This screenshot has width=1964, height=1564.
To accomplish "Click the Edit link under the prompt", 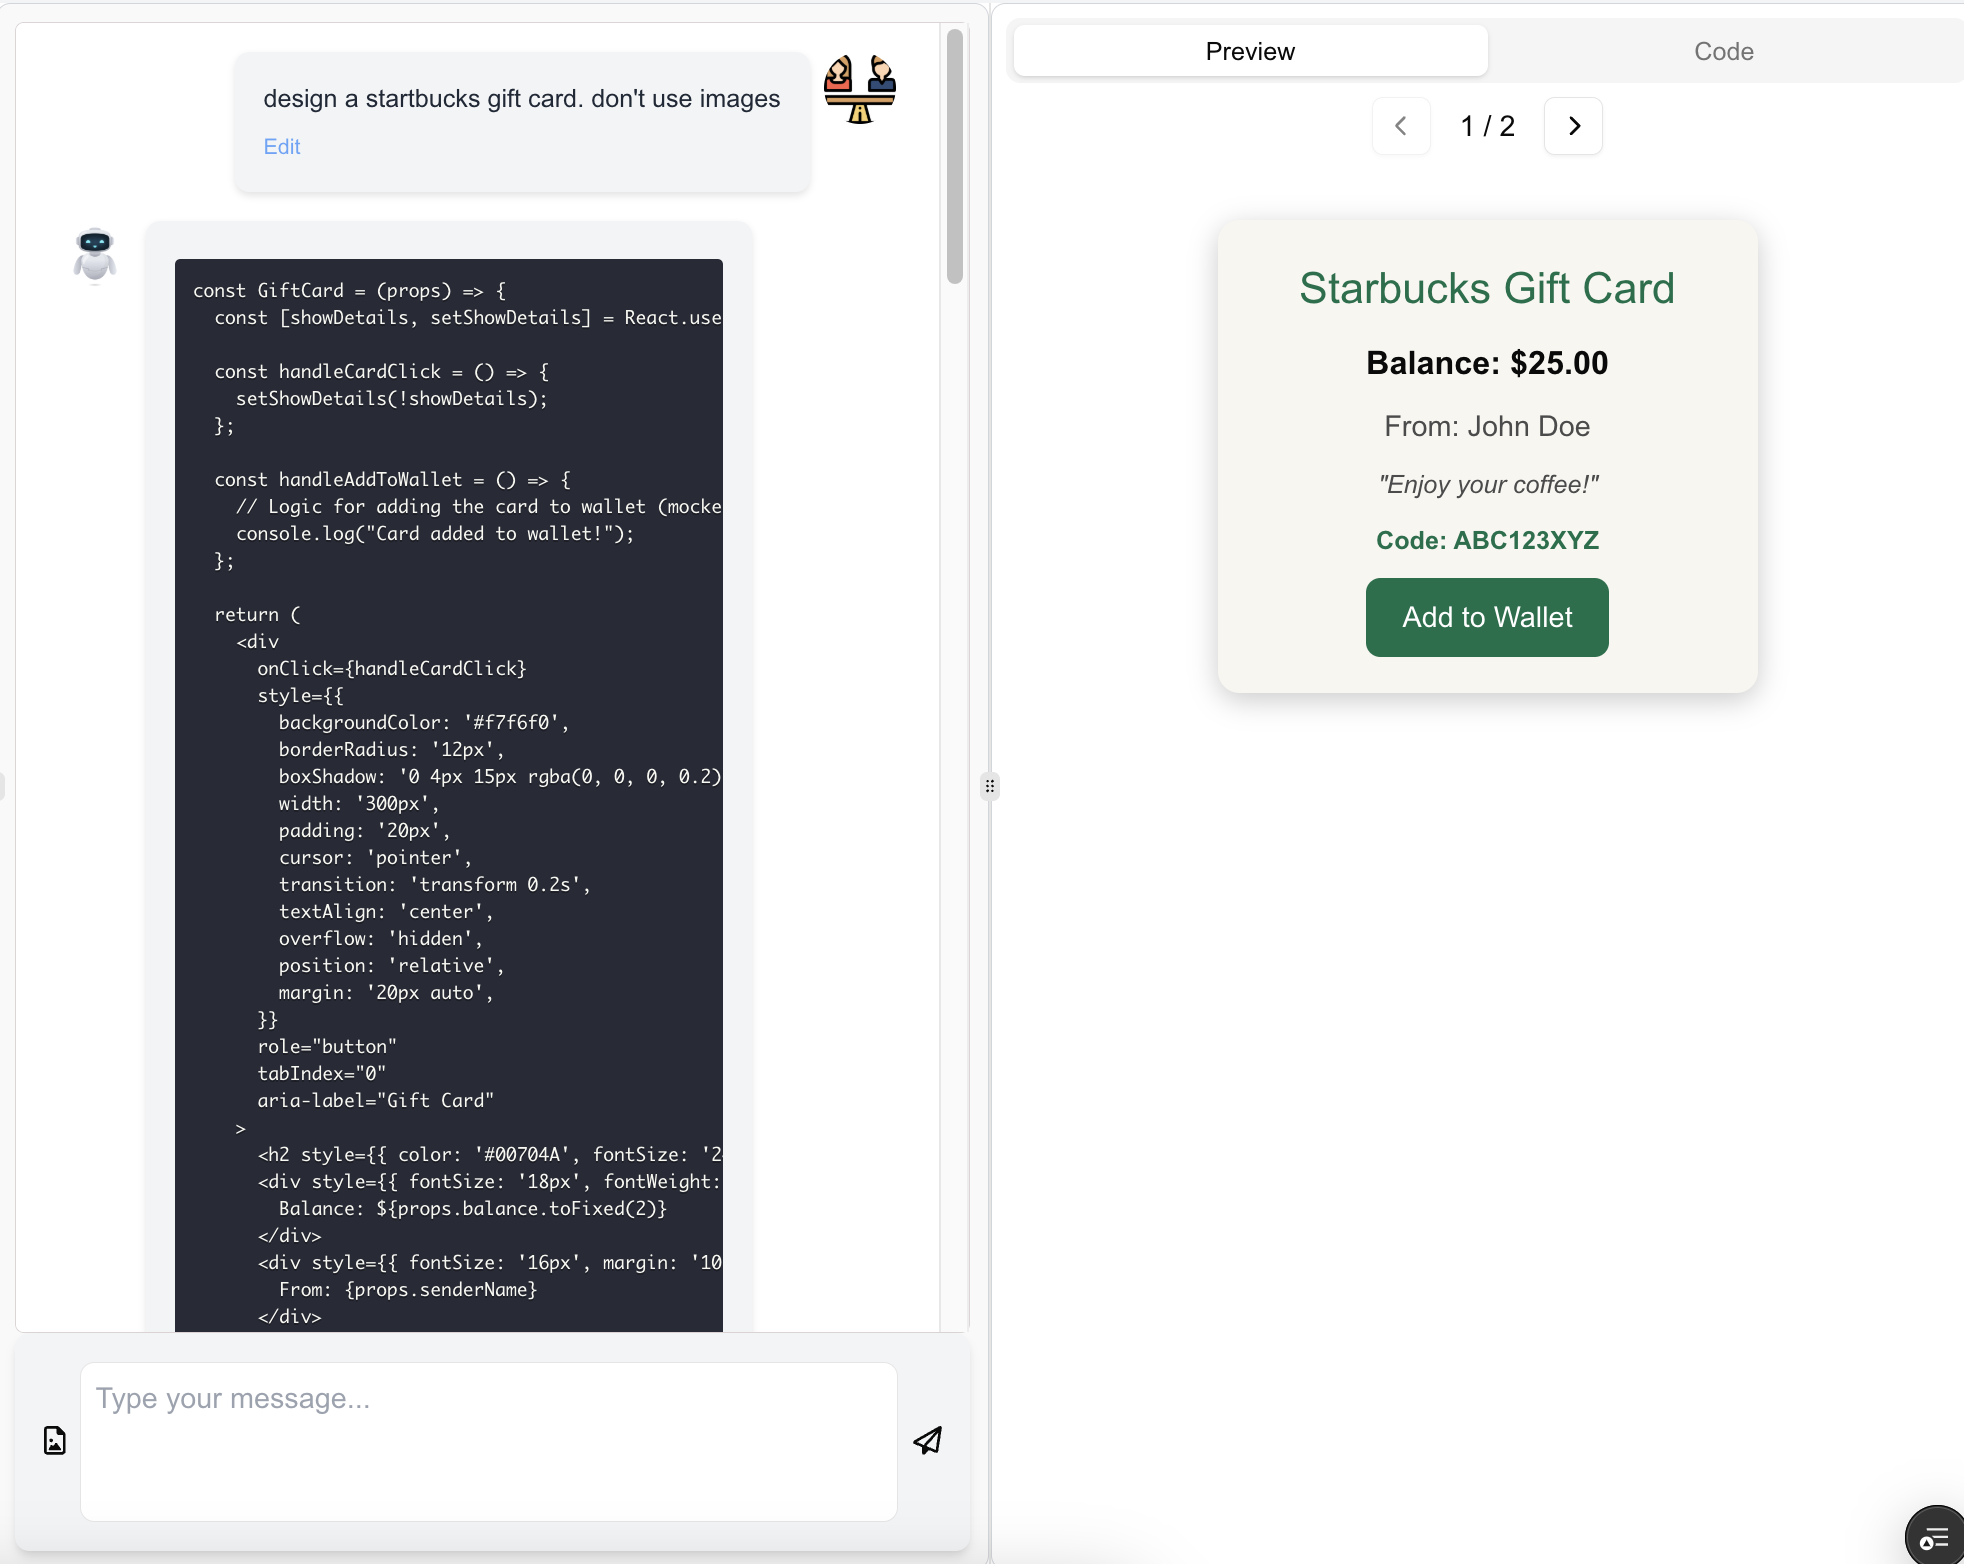I will coord(281,147).
